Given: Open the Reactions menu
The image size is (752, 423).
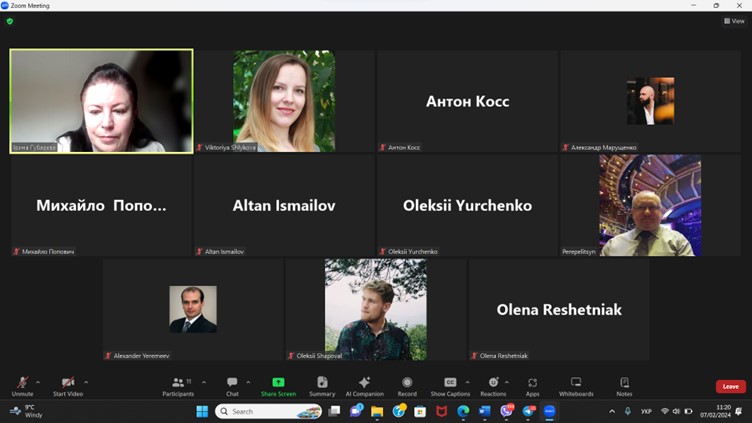Looking at the screenshot, I should click(493, 385).
